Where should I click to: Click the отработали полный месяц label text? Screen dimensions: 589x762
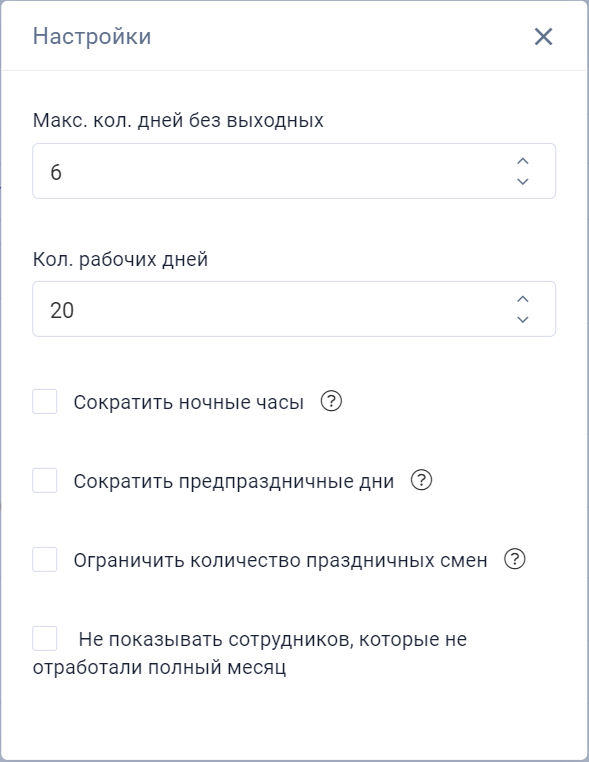pos(159,667)
